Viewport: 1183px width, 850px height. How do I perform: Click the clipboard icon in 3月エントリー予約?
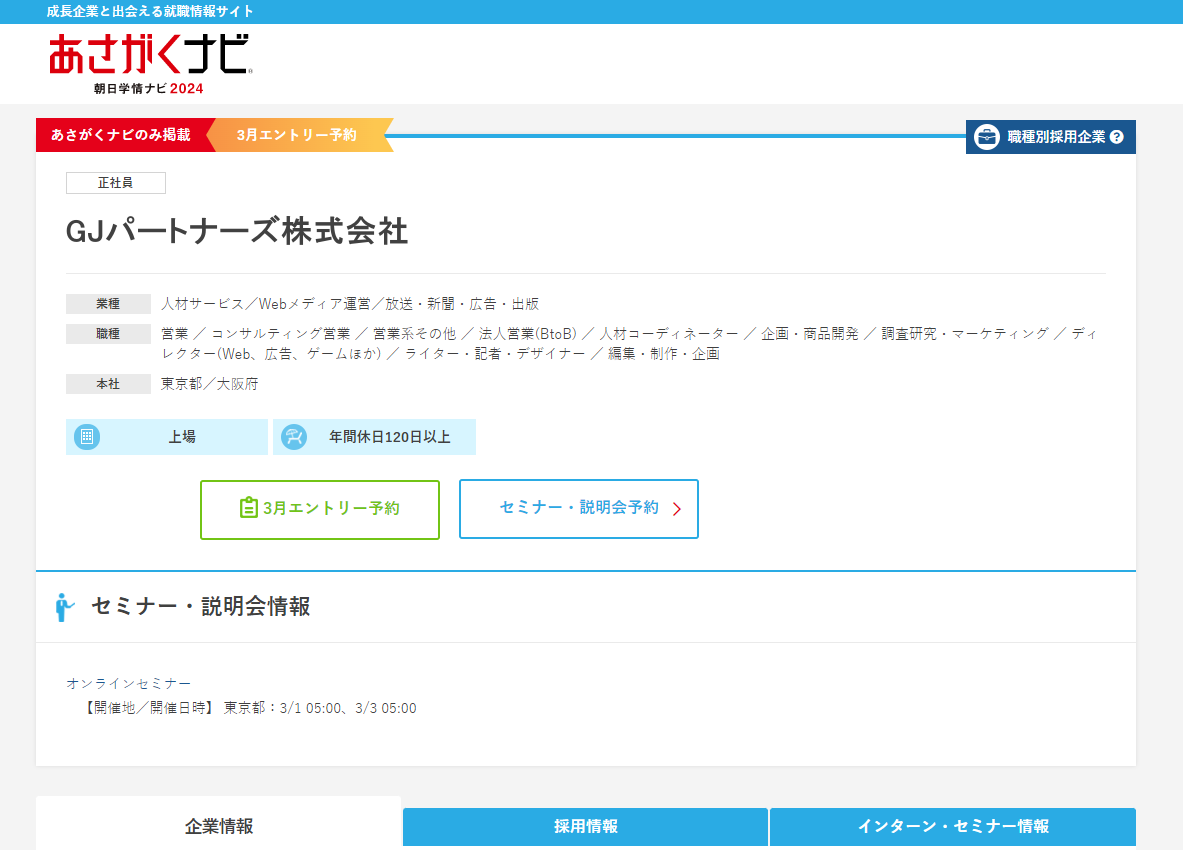click(x=248, y=508)
